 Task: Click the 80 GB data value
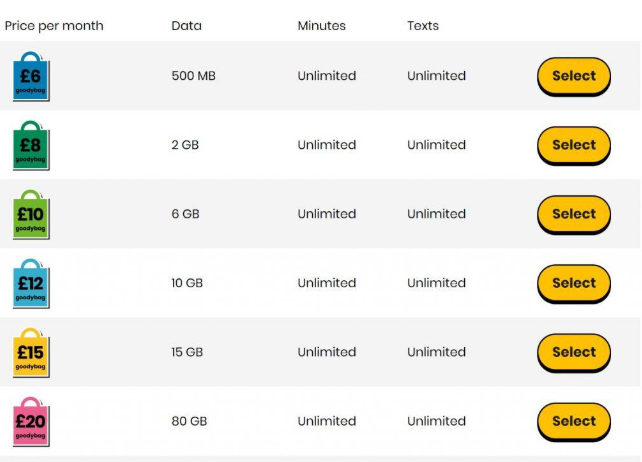(x=189, y=421)
